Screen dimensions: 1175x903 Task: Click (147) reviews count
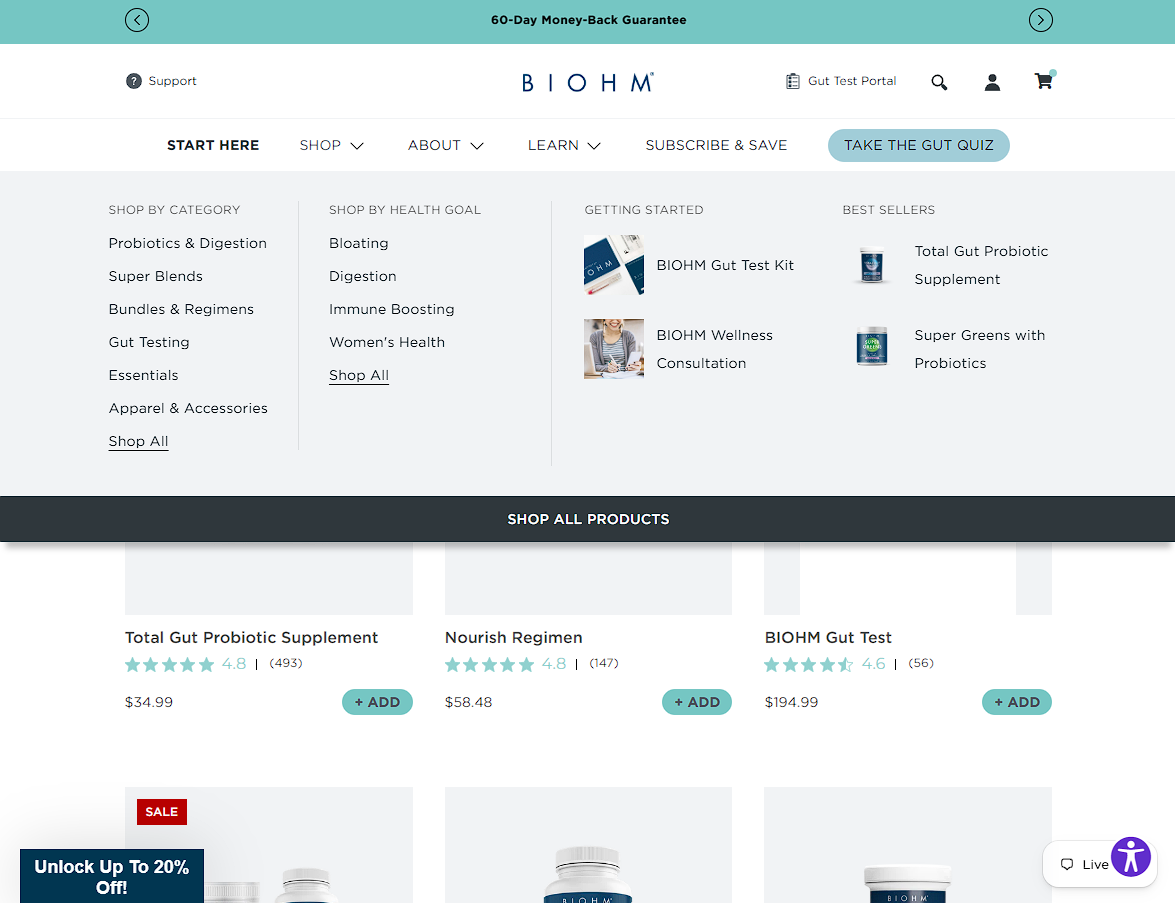(604, 663)
